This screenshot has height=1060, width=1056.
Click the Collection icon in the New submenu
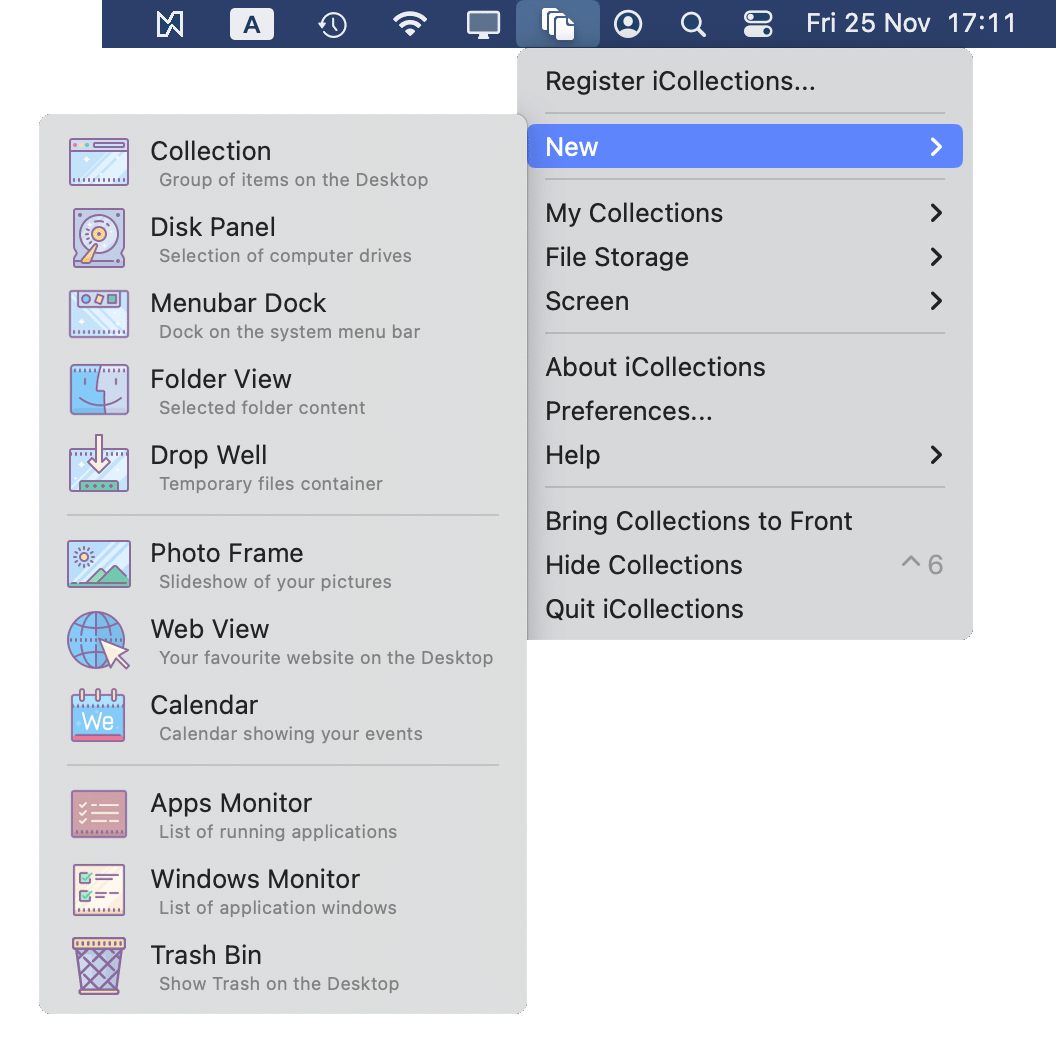tap(99, 162)
